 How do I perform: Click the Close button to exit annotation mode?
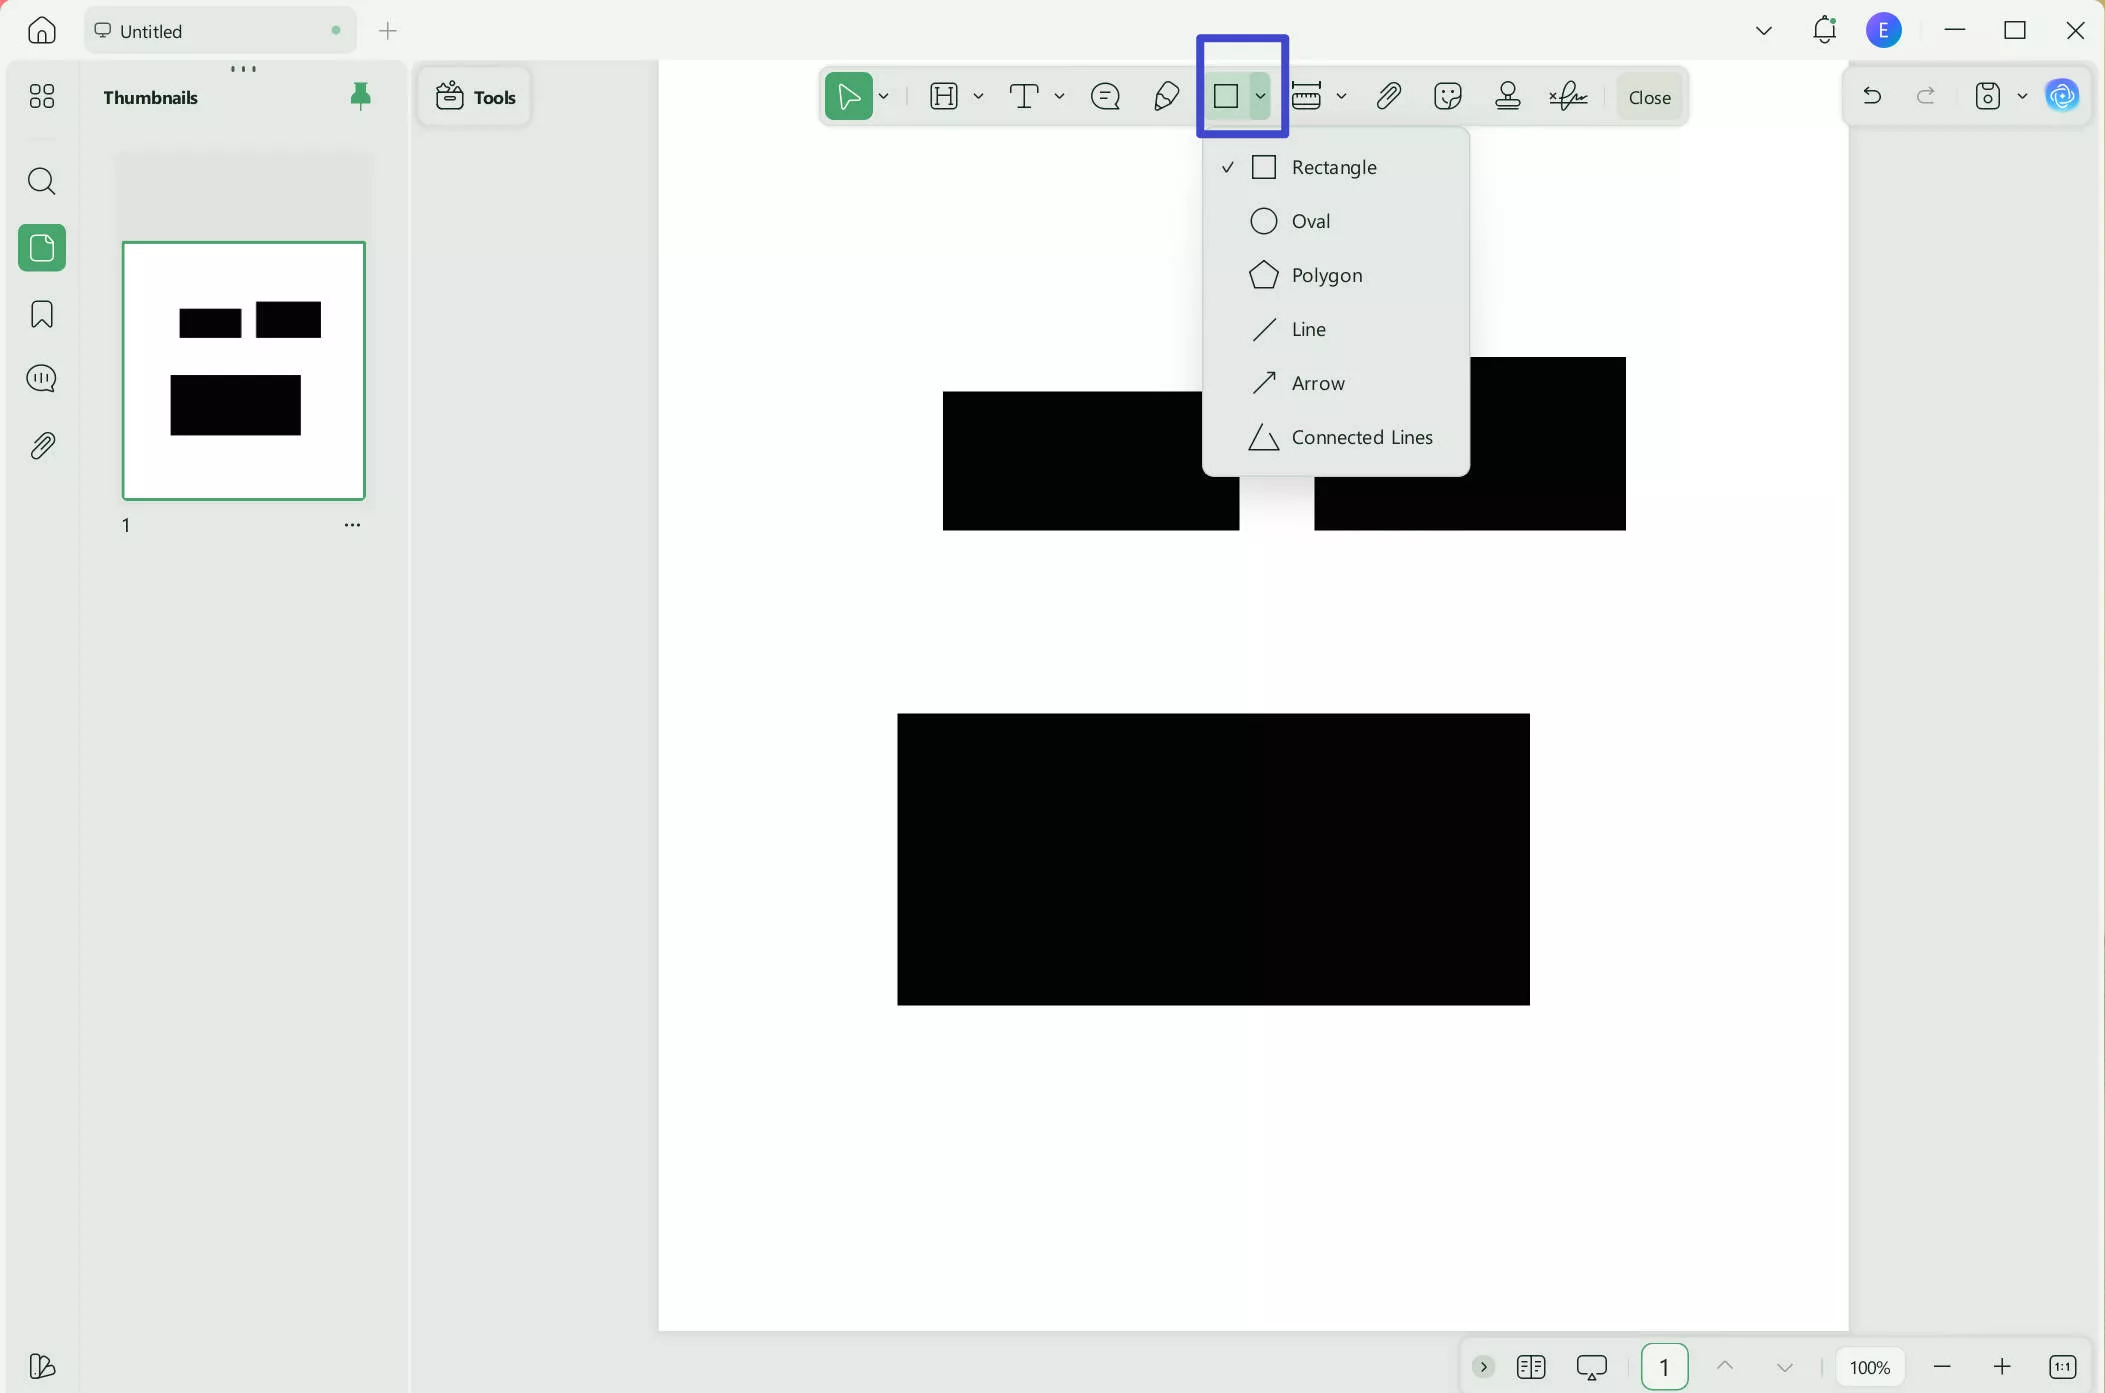(1648, 96)
